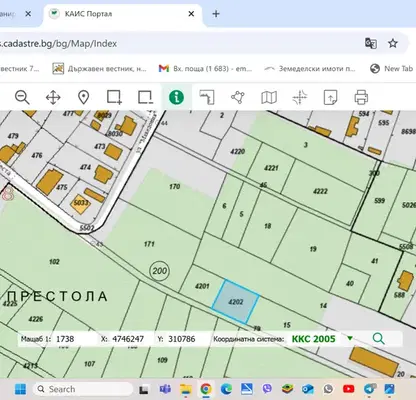Open a new browser tab with plus
This screenshot has width=416, height=400.
tap(216, 14)
